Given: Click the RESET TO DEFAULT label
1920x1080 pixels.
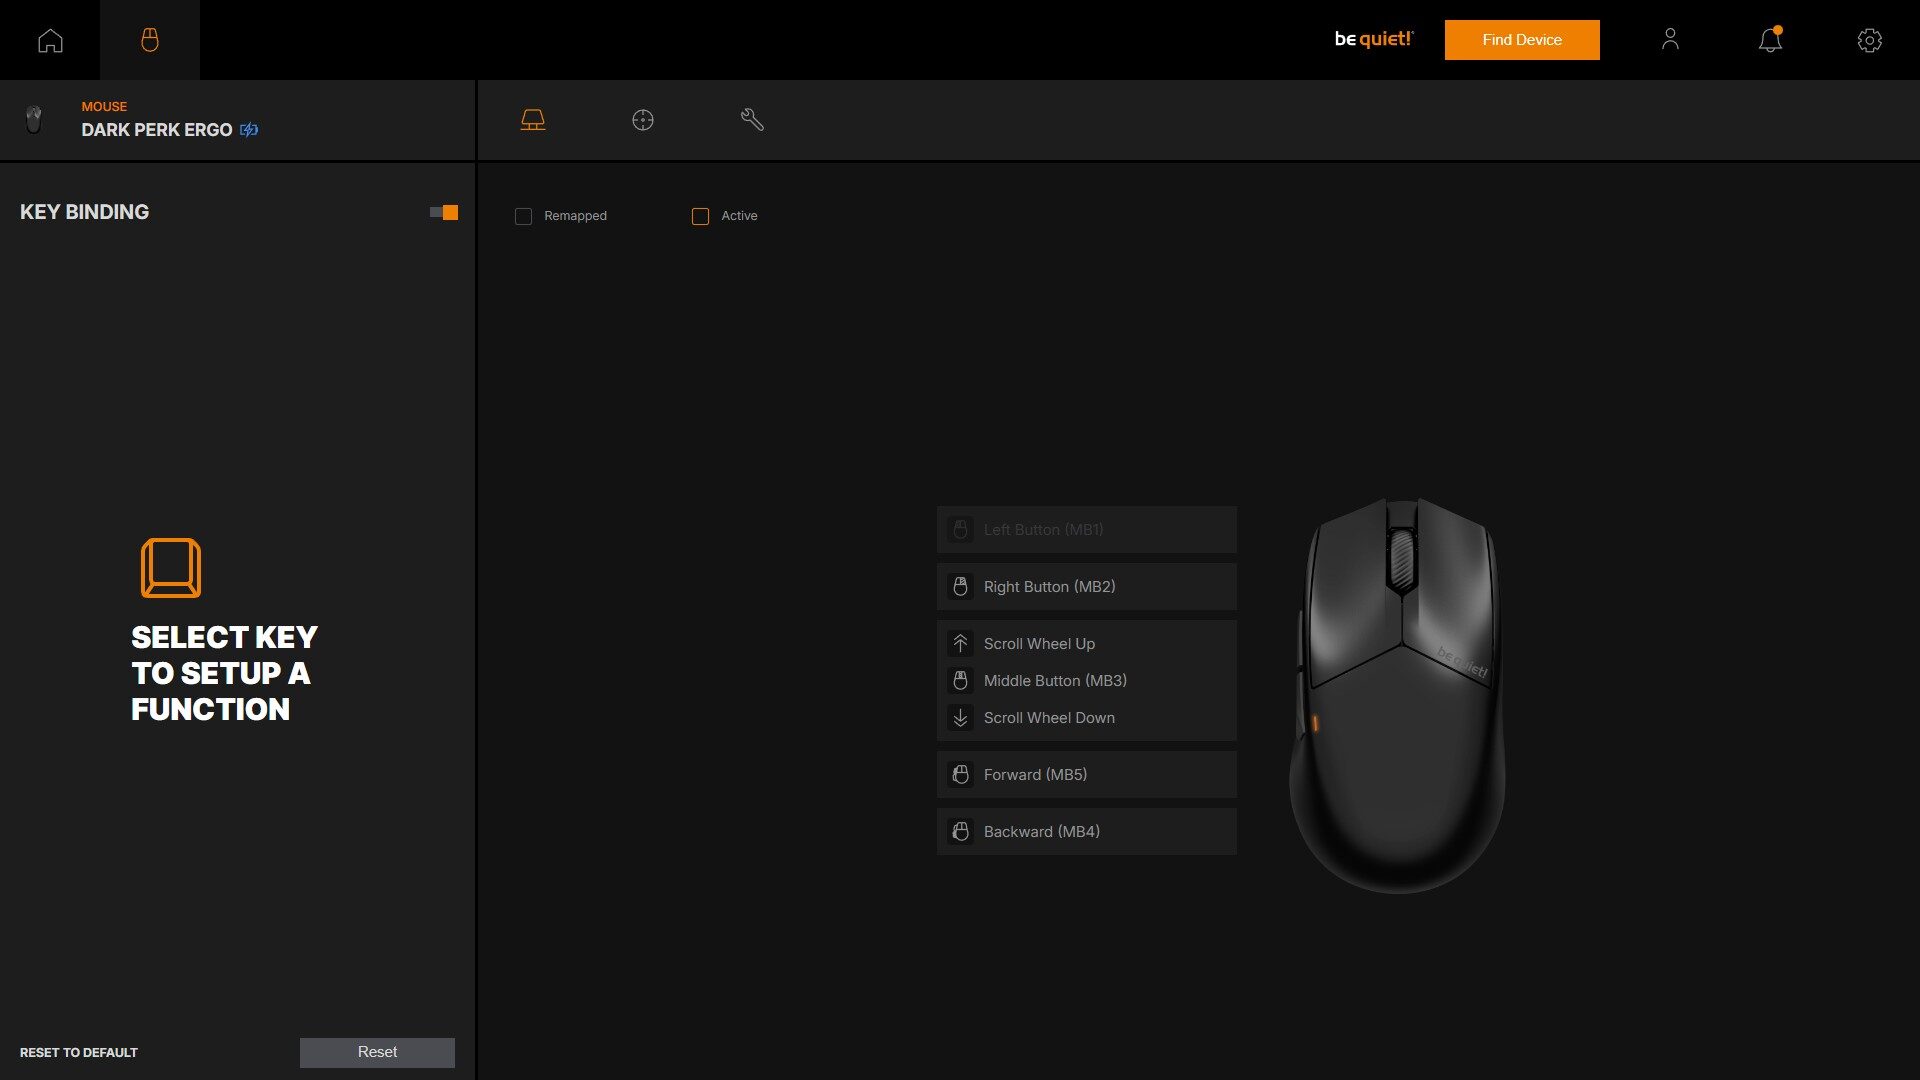Looking at the screenshot, I should [79, 1053].
